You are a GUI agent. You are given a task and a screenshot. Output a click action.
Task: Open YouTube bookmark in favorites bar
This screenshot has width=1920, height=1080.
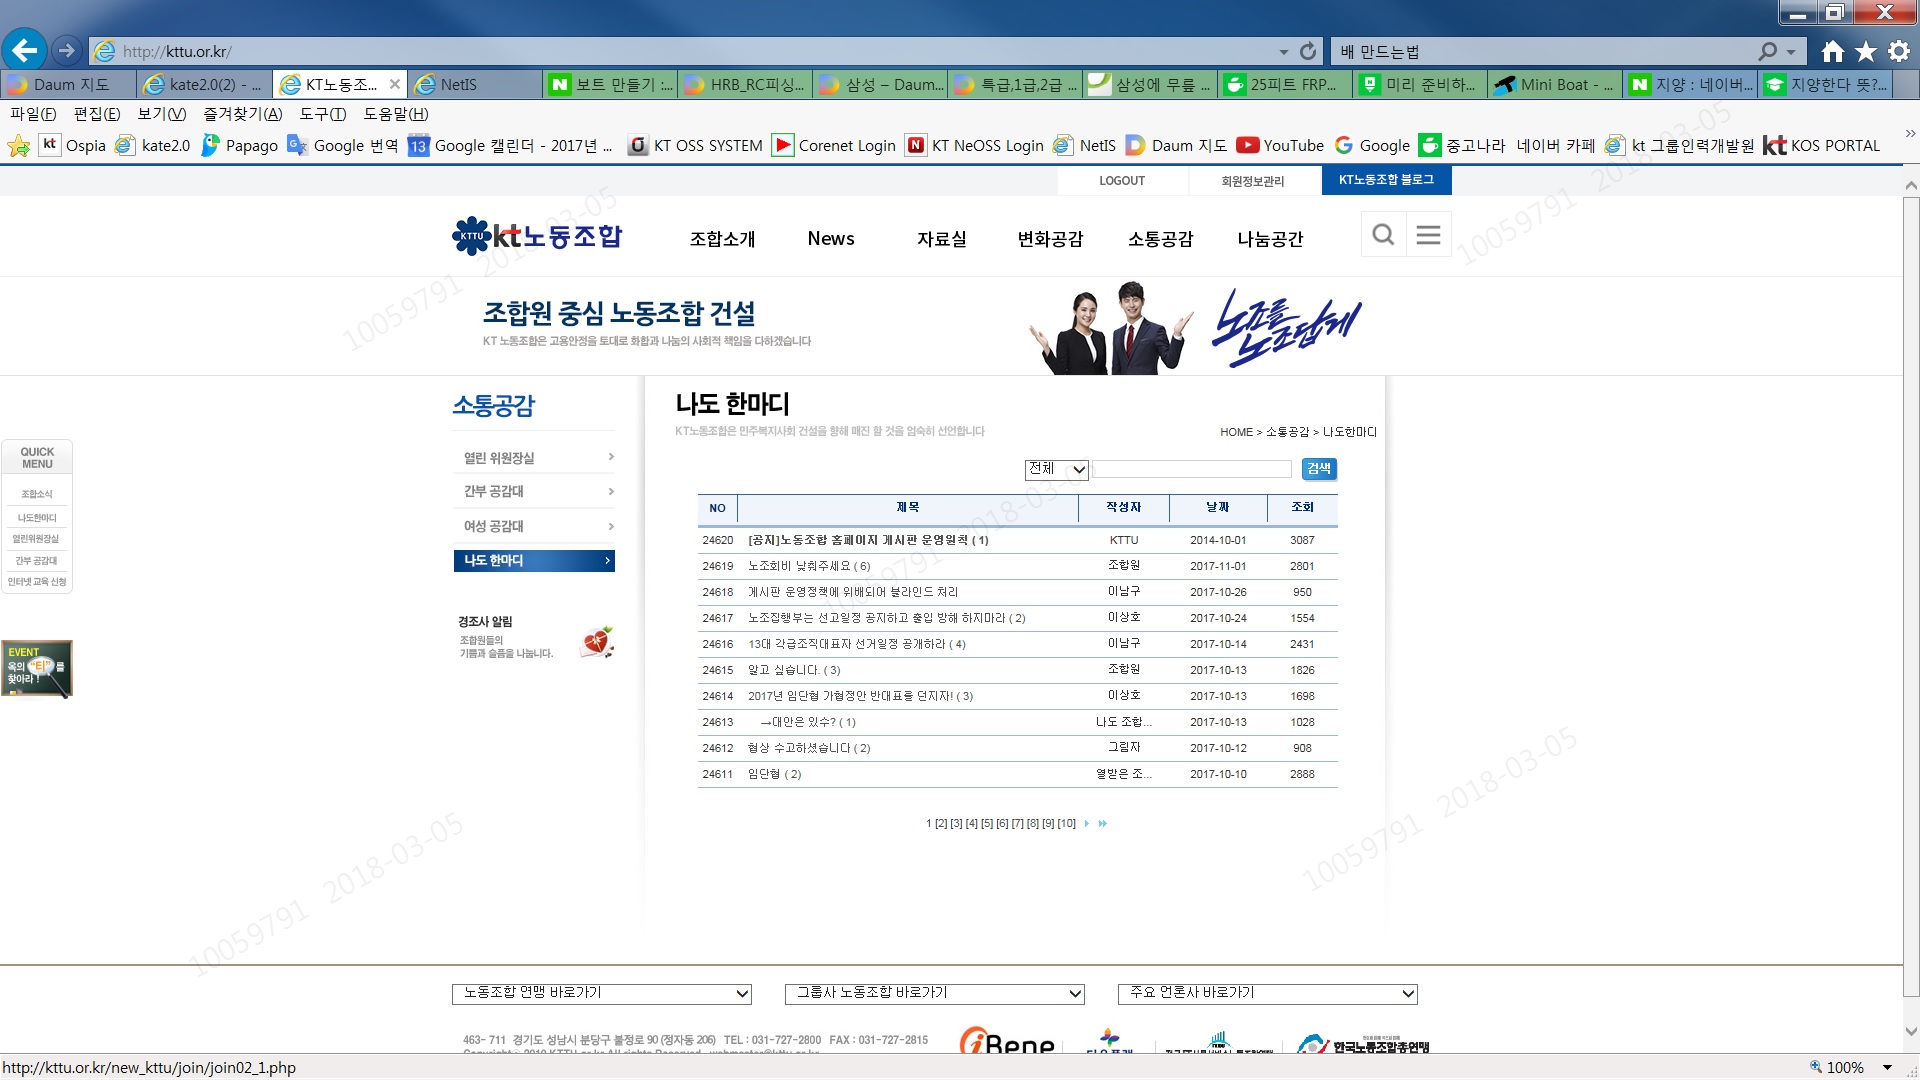pos(1280,145)
